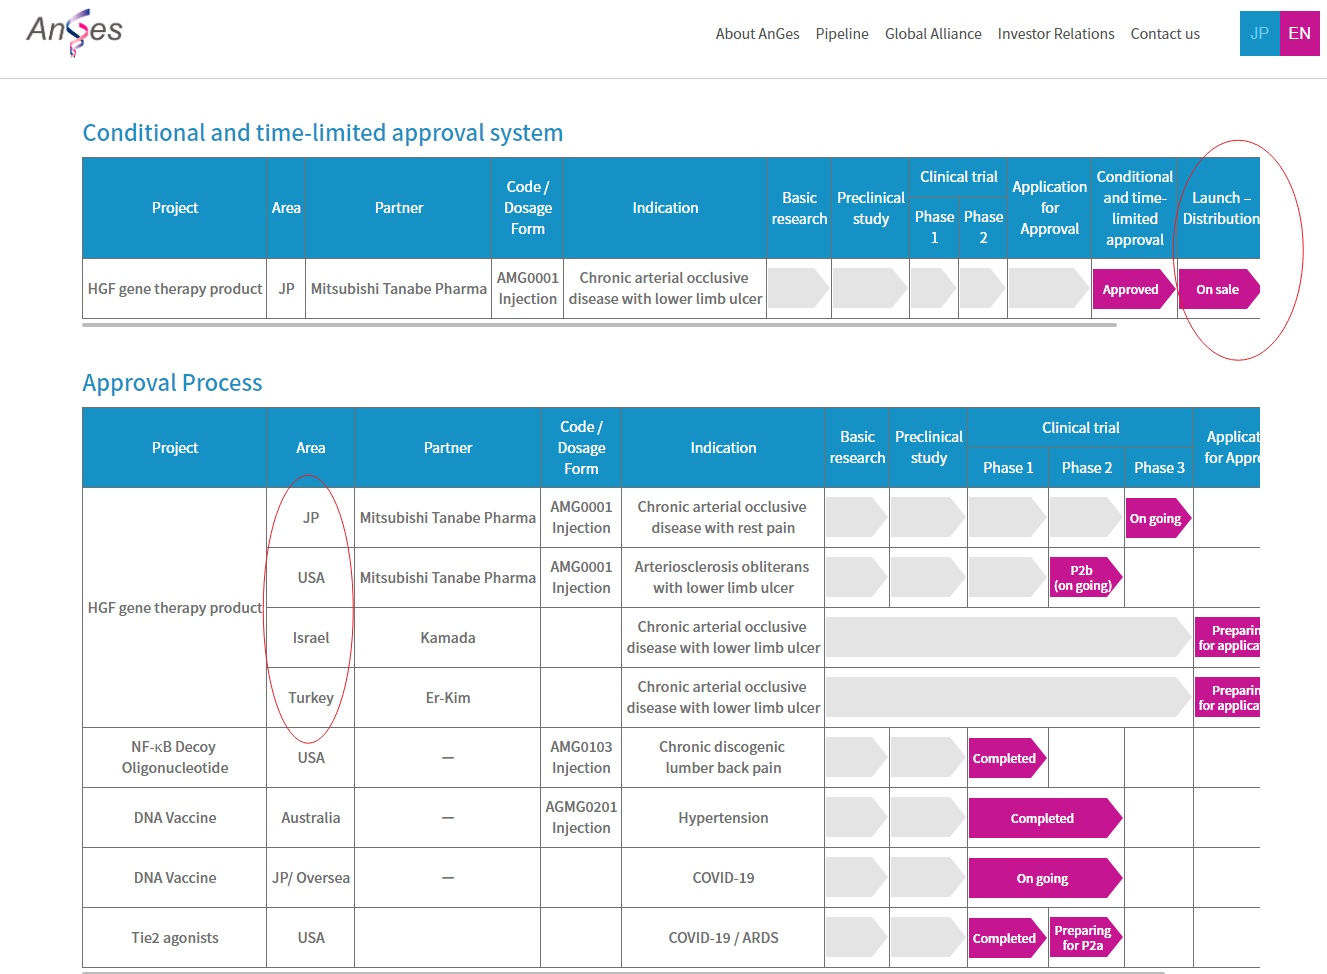The height and width of the screenshot is (974, 1327).
Task: Click 'Conditional and time-limited approval' column header
Action: click(1135, 208)
